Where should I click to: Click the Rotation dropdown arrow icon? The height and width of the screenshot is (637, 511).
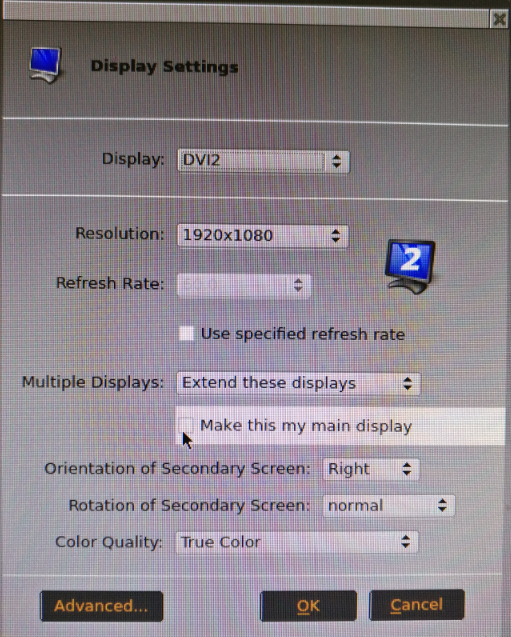tap(442, 505)
